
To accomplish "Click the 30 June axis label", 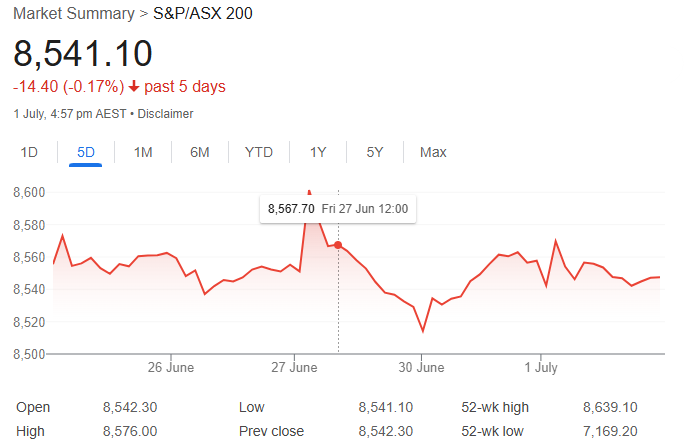I will point(421,367).
